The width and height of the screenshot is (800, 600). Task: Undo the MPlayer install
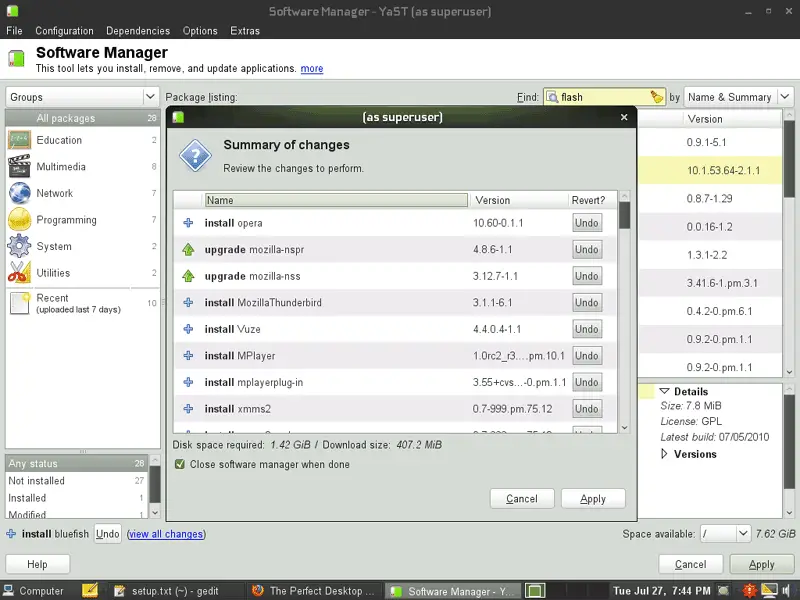pyautogui.click(x=587, y=356)
